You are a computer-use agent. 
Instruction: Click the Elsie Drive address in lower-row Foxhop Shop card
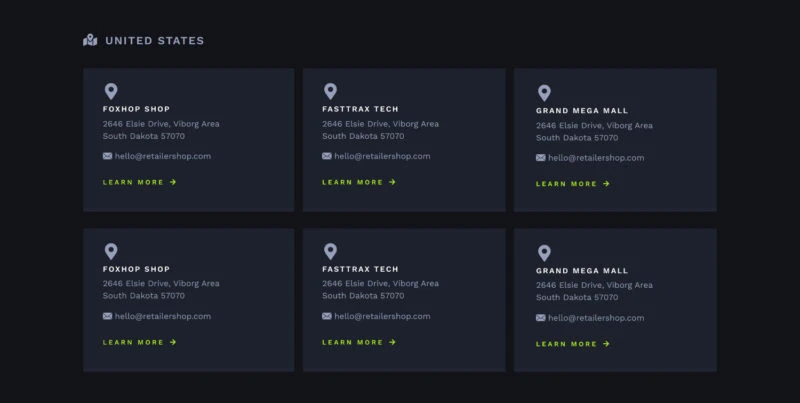point(161,289)
